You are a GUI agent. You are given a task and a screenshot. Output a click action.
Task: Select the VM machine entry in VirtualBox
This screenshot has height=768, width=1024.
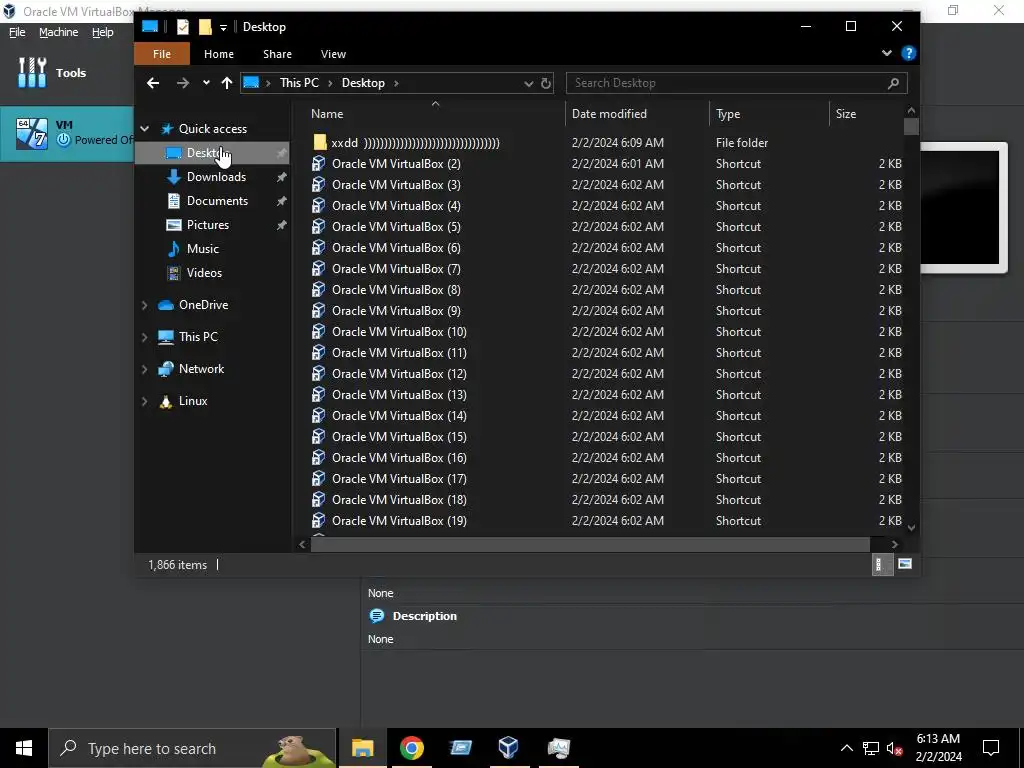(67, 133)
